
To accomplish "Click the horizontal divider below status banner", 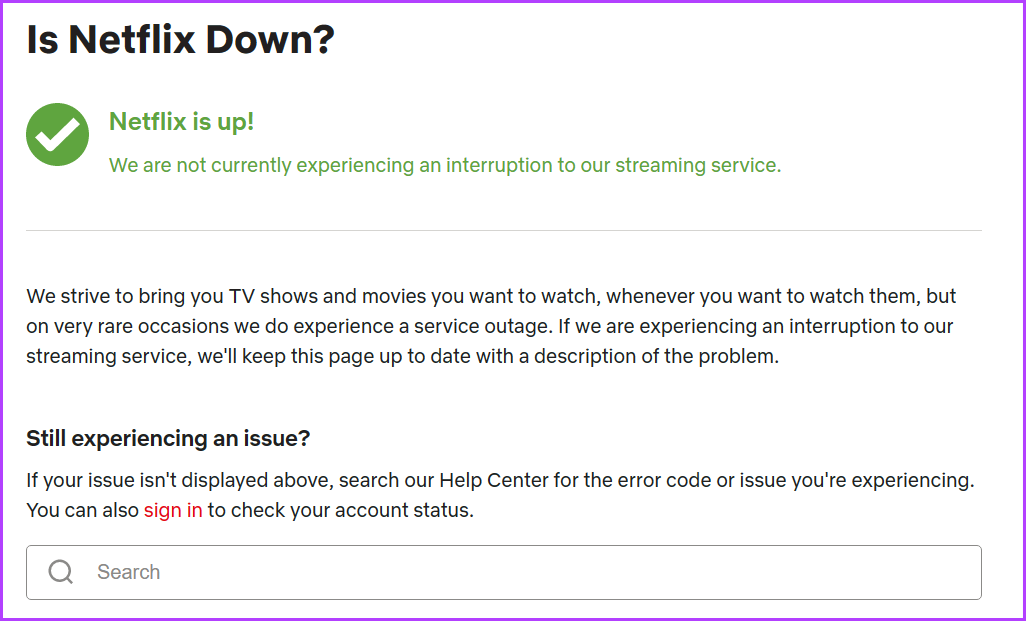I will pos(504,230).
